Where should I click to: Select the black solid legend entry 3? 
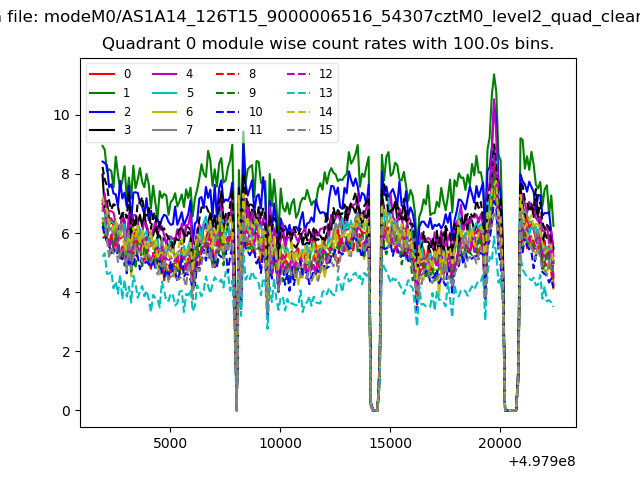point(102,130)
